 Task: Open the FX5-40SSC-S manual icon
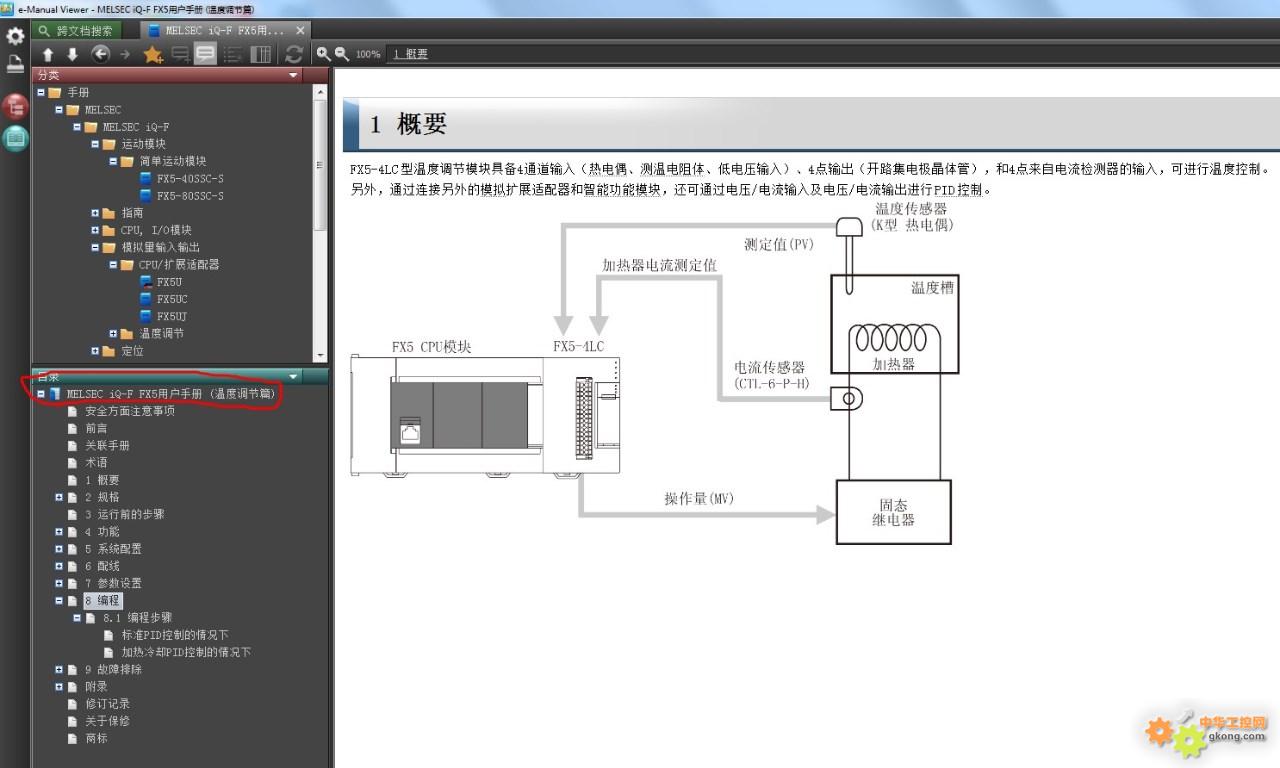[x=146, y=178]
